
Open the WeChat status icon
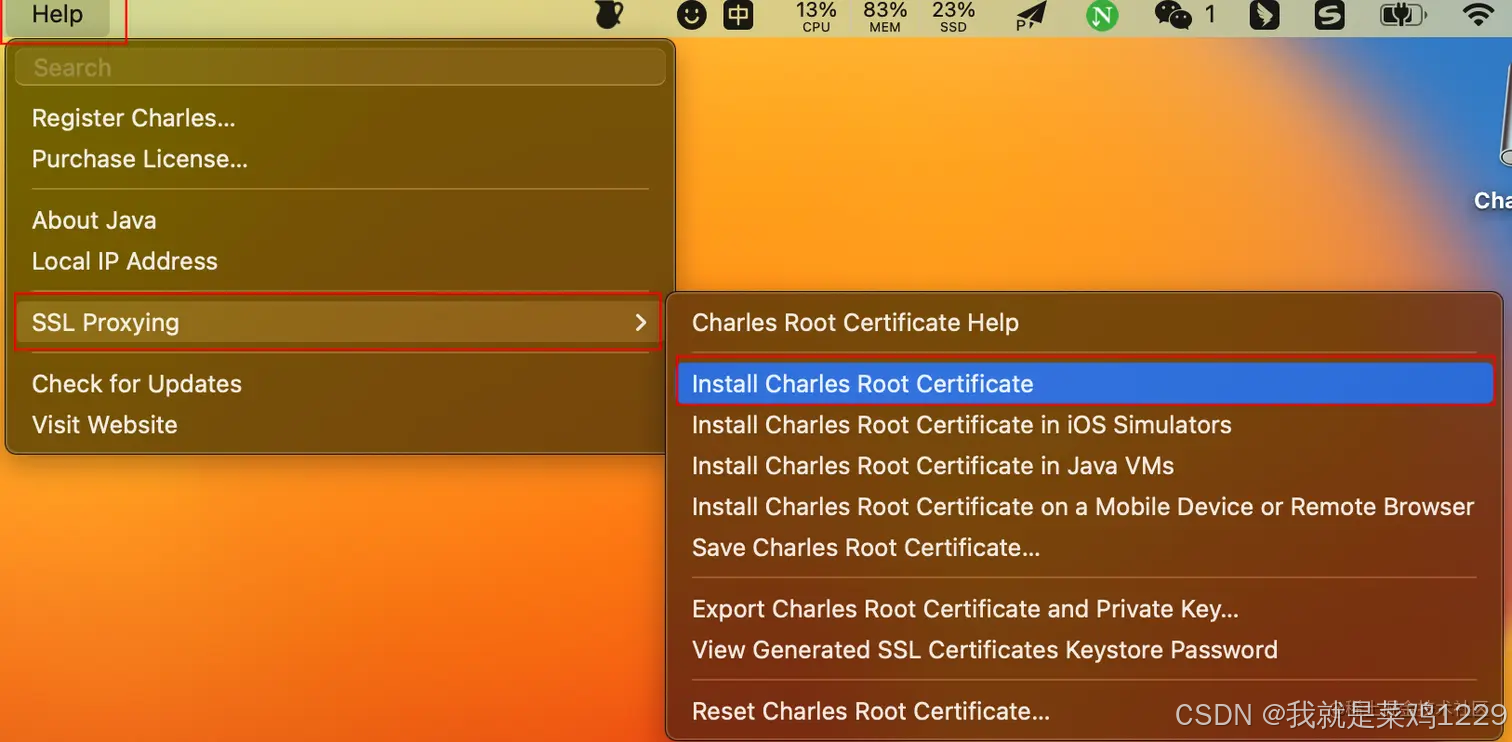tap(1173, 15)
